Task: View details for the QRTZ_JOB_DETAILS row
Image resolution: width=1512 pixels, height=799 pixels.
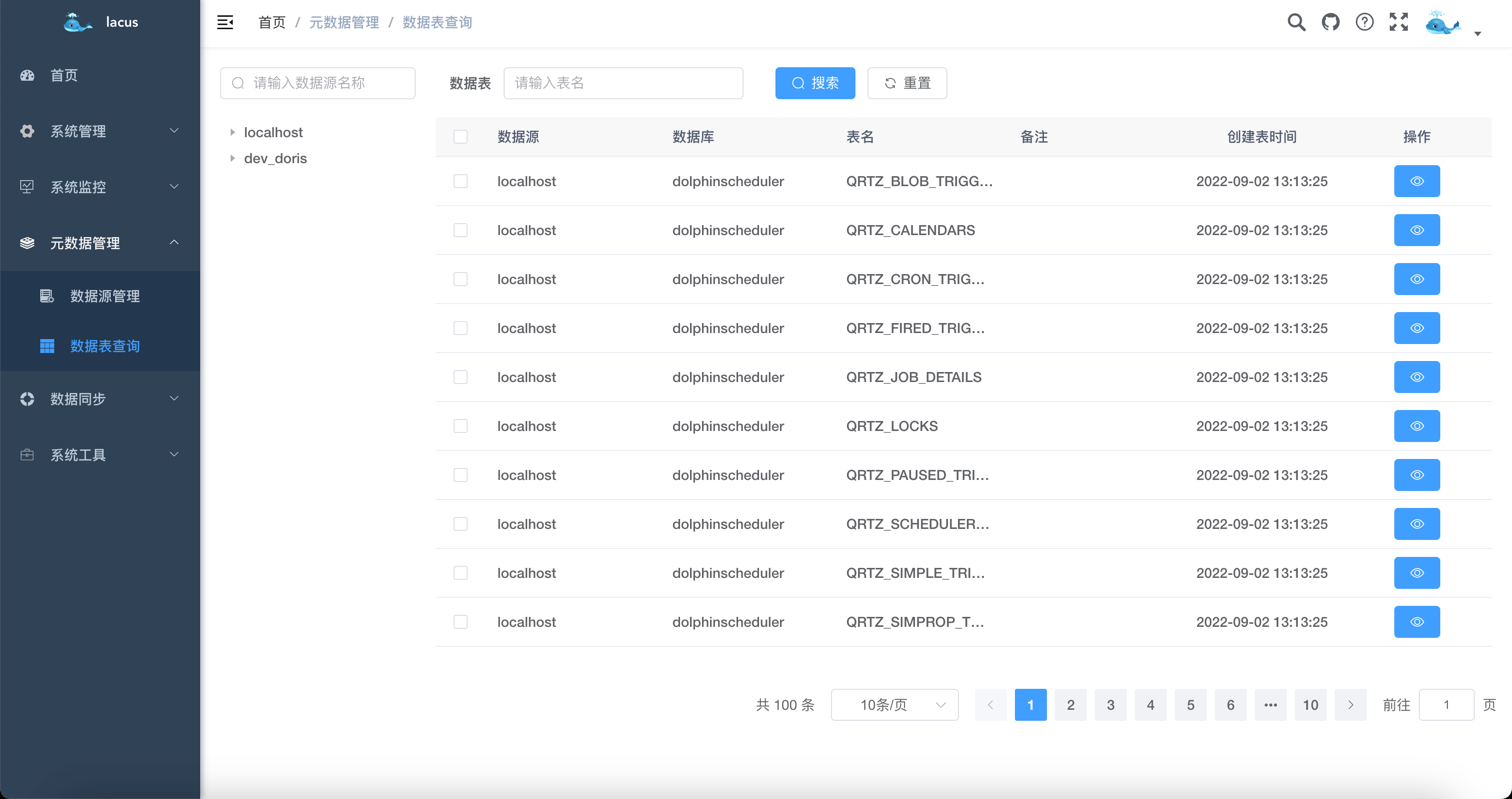Action: click(x=1417, y=377)
